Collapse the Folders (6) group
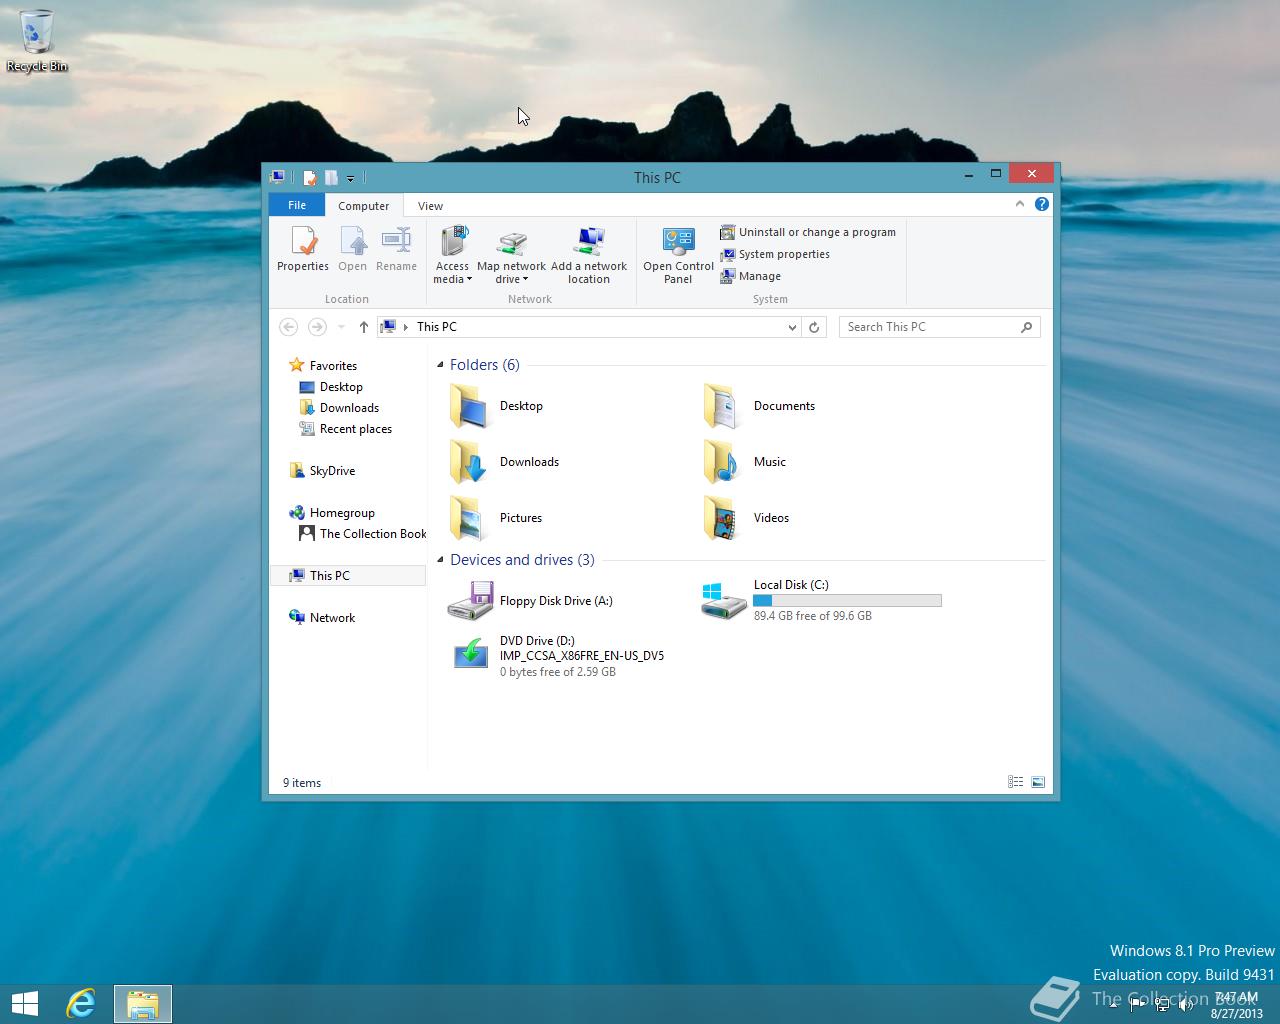Viewport: 1280px width, 1024px height. point(440,365)
